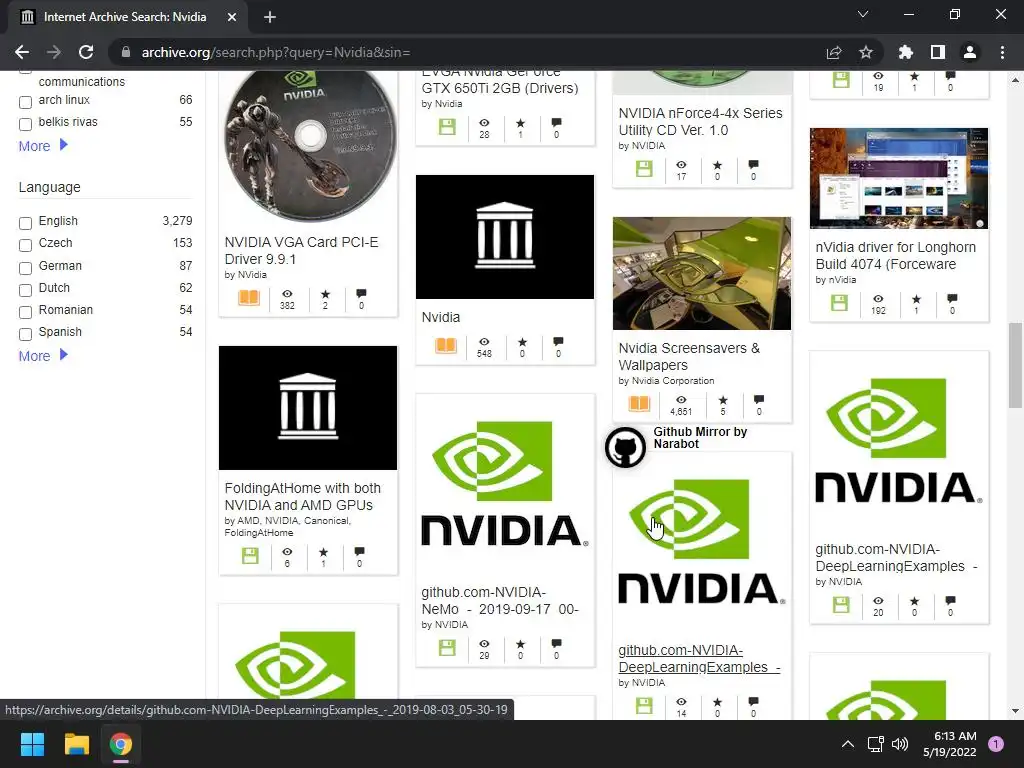Open File Explorer from the taskbar

tap(76, 744)
